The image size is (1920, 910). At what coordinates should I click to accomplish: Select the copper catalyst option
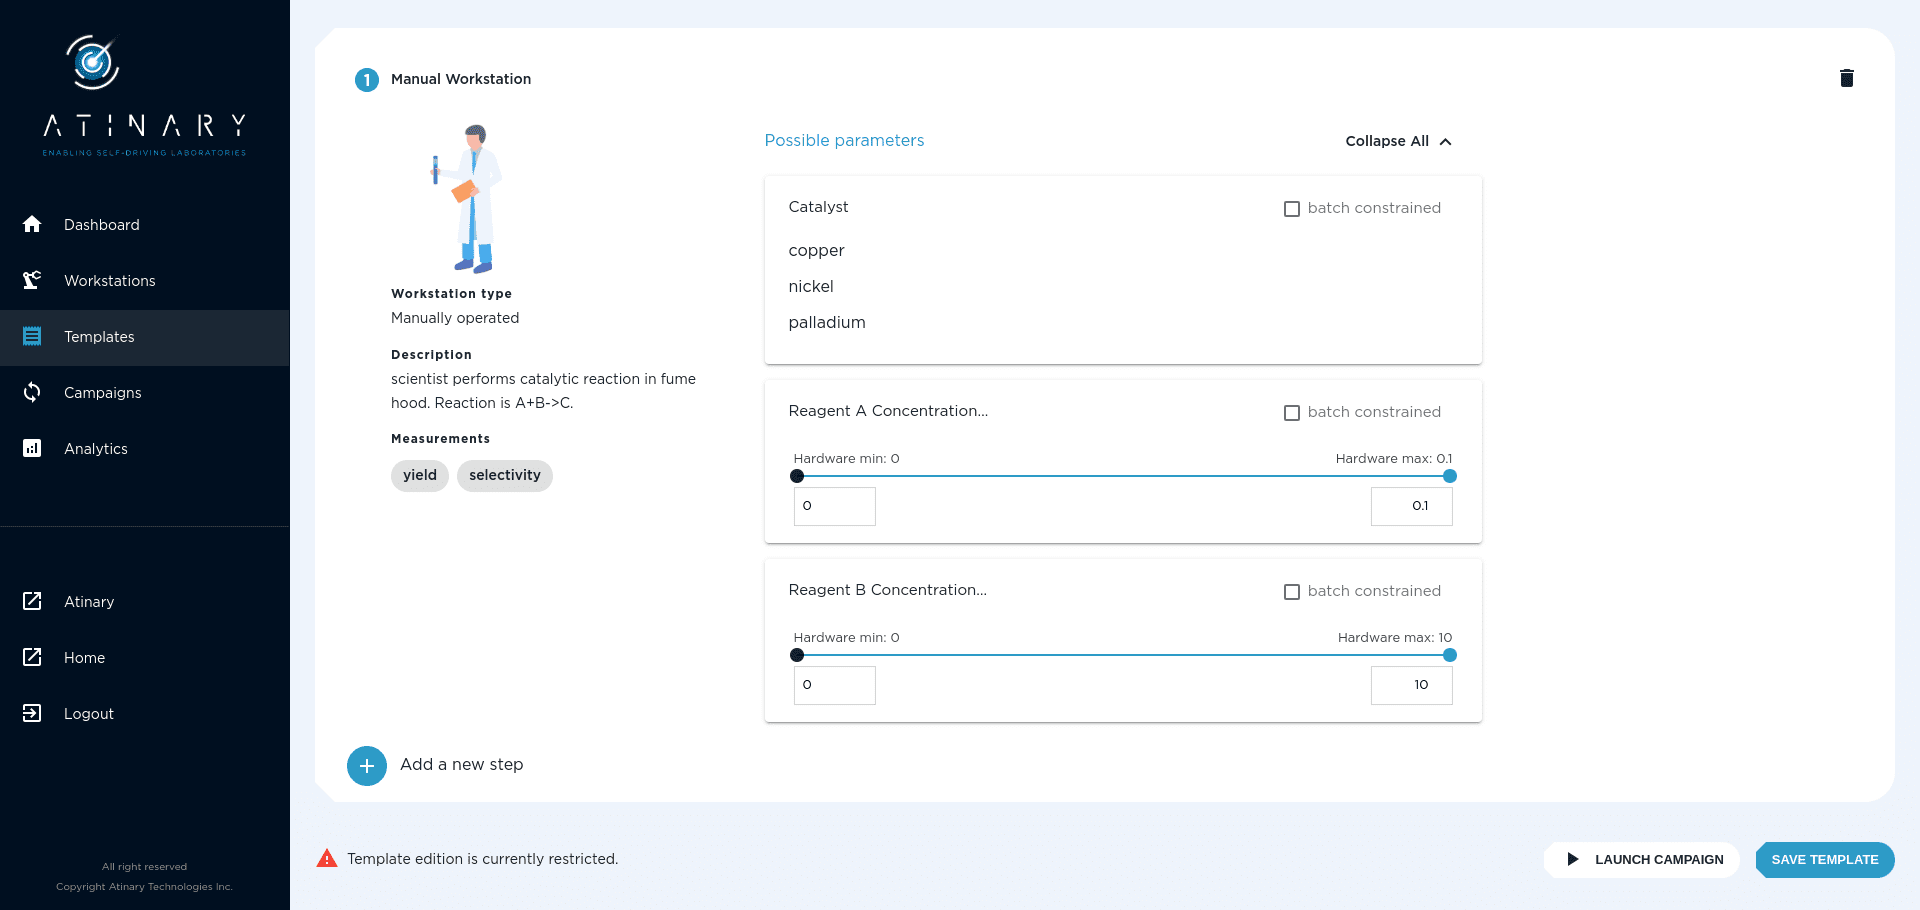[816, 250]
